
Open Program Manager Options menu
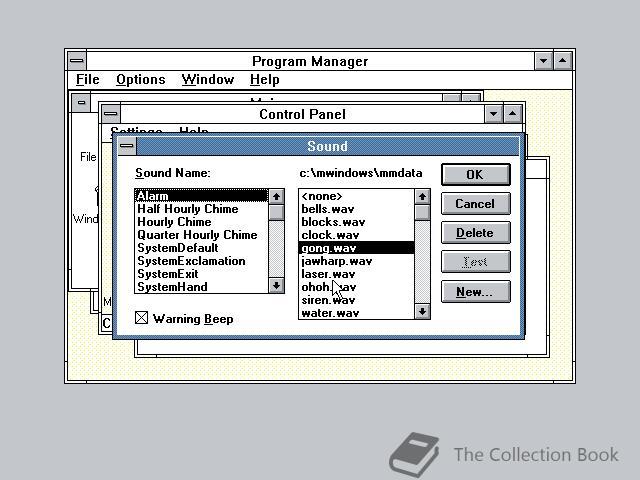click(141, 80)
